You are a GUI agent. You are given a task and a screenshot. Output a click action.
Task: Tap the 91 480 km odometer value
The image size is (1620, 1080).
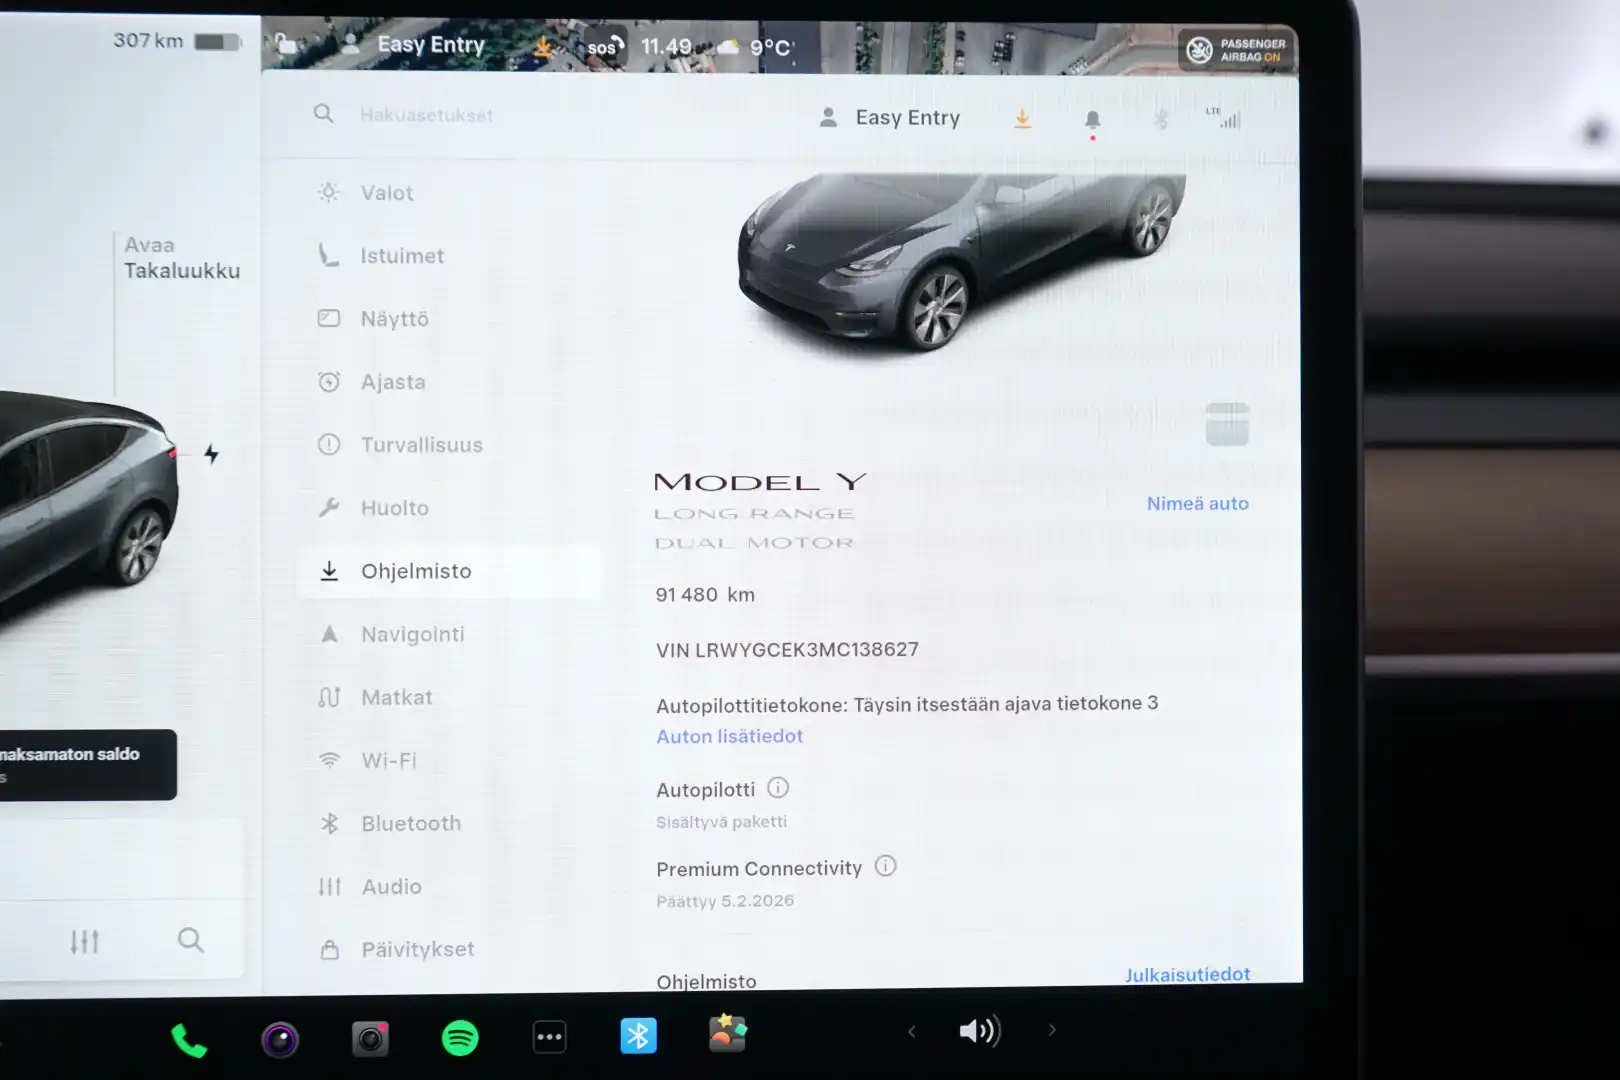(x=705, y=595)
